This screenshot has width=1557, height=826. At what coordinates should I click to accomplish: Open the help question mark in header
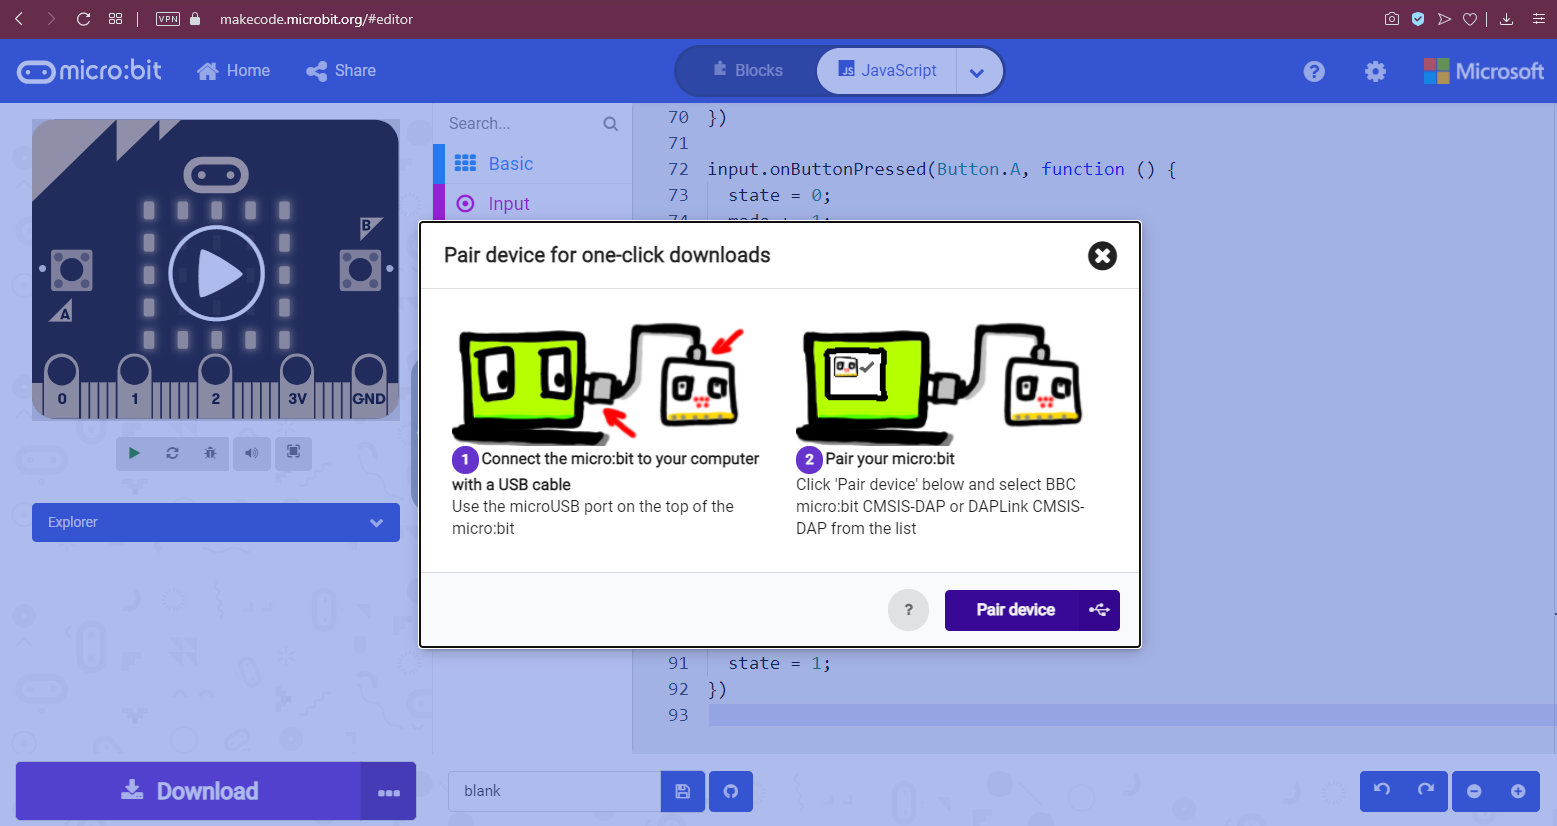click(x=1314, y=71)
